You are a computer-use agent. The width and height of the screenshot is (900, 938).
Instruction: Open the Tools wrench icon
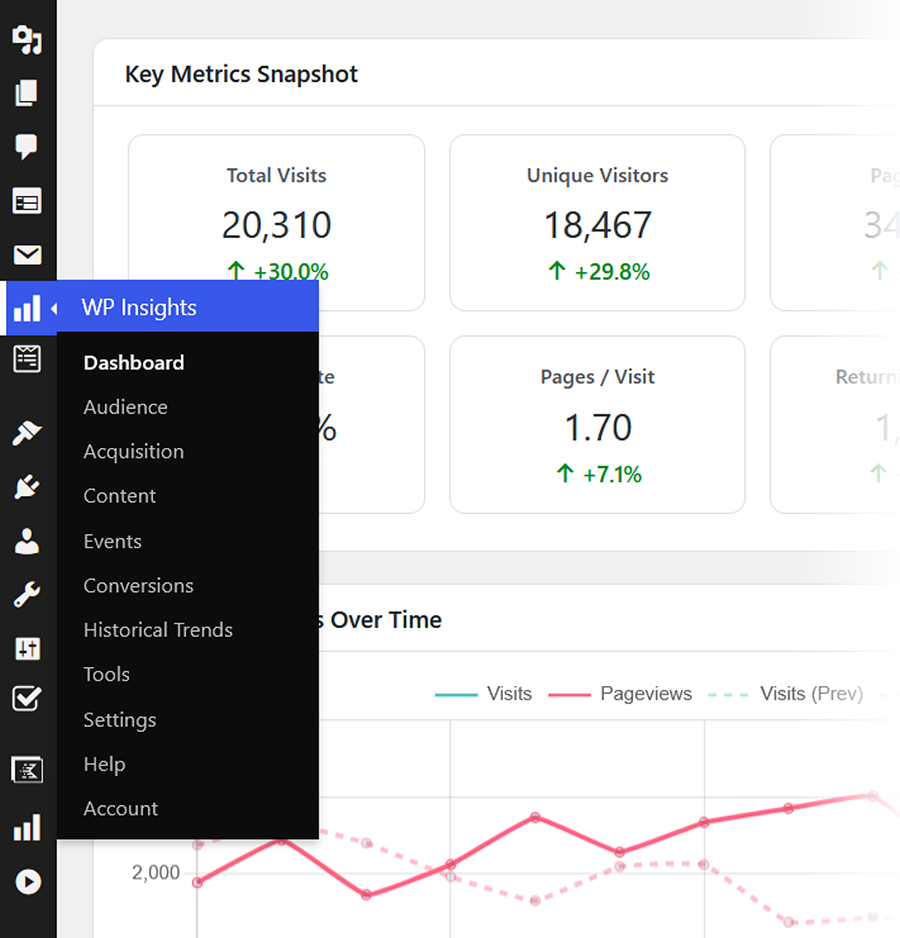pos(27,595)
